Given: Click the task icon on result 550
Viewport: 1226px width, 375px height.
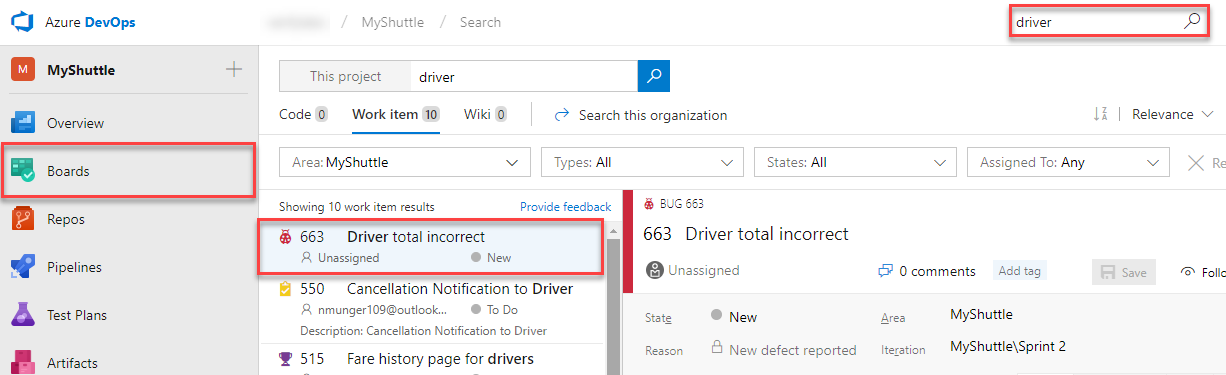Looking at the screenshot, I should coord(285,289).
